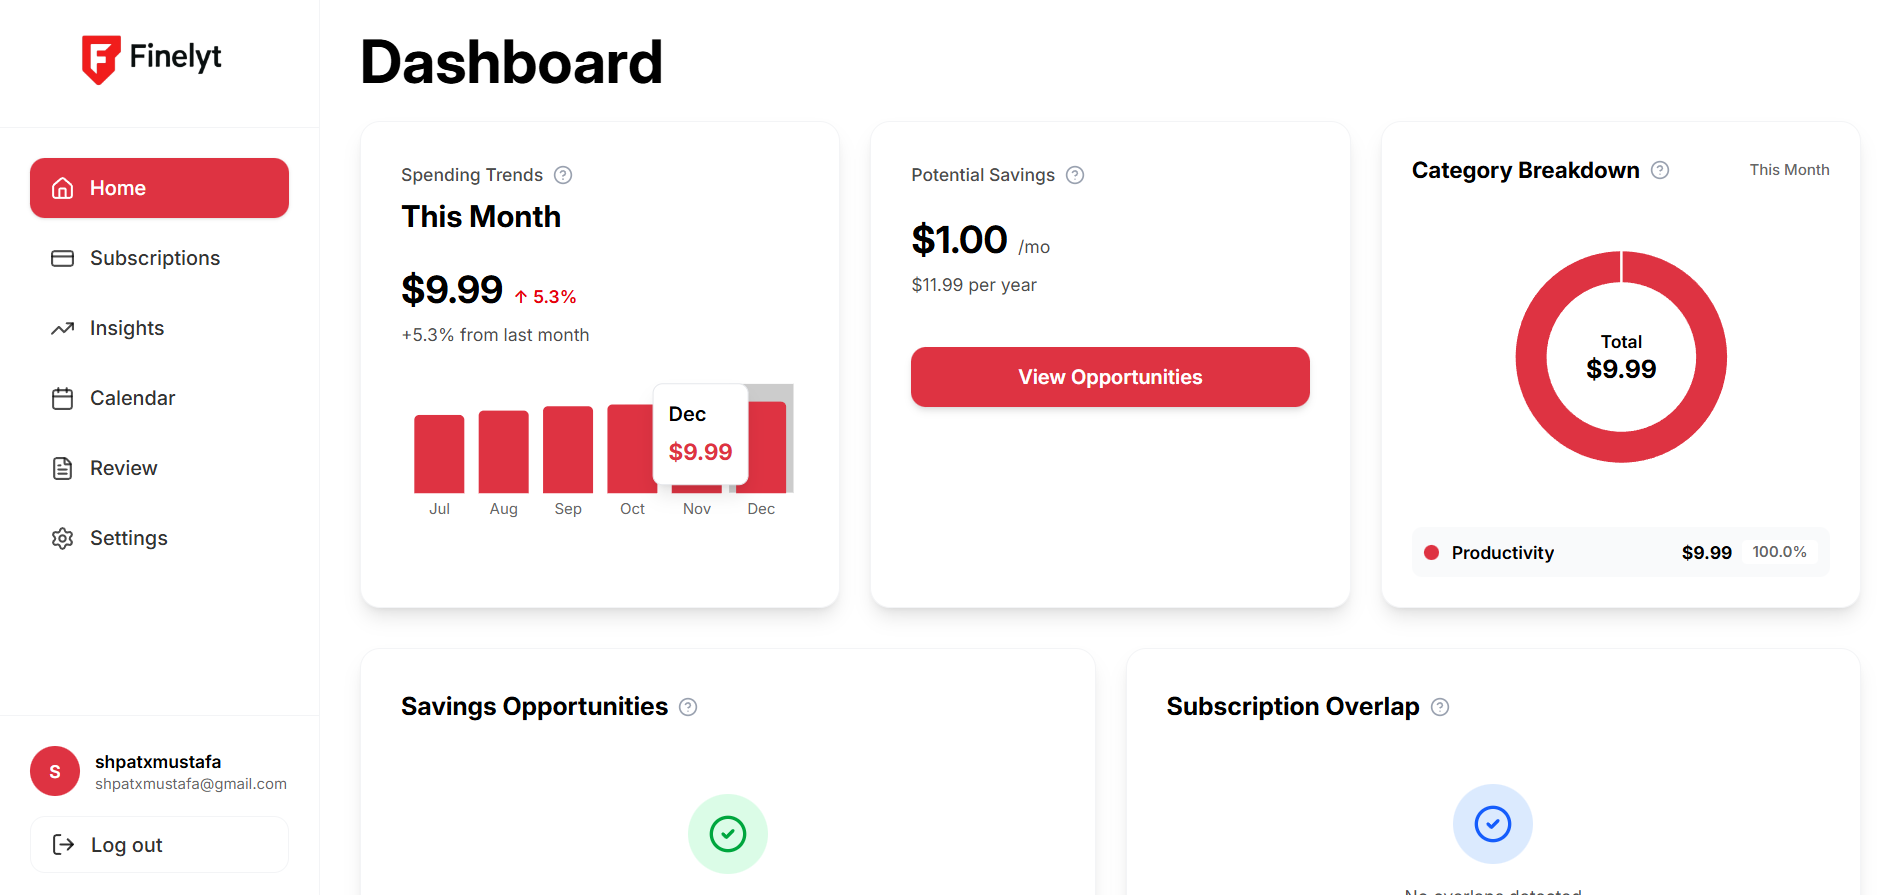The image size is (1897, 895).
Task: Click the Savings Opportunities help icon
Action: 688,707
